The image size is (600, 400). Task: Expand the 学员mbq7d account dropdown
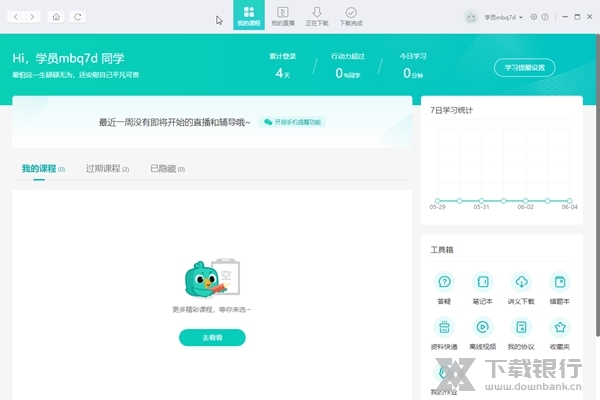coord(503,17)
